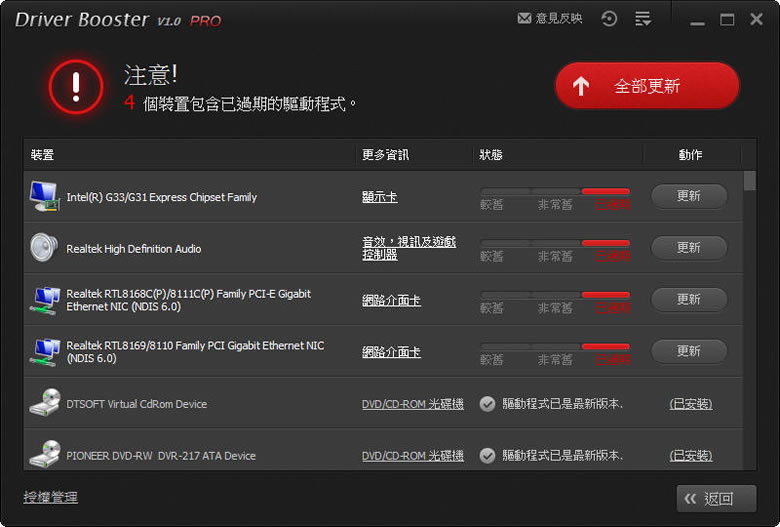780x527 pixels.
Task: Update the Intel G33/G31 chipset driver
Action: pos(689,196)
